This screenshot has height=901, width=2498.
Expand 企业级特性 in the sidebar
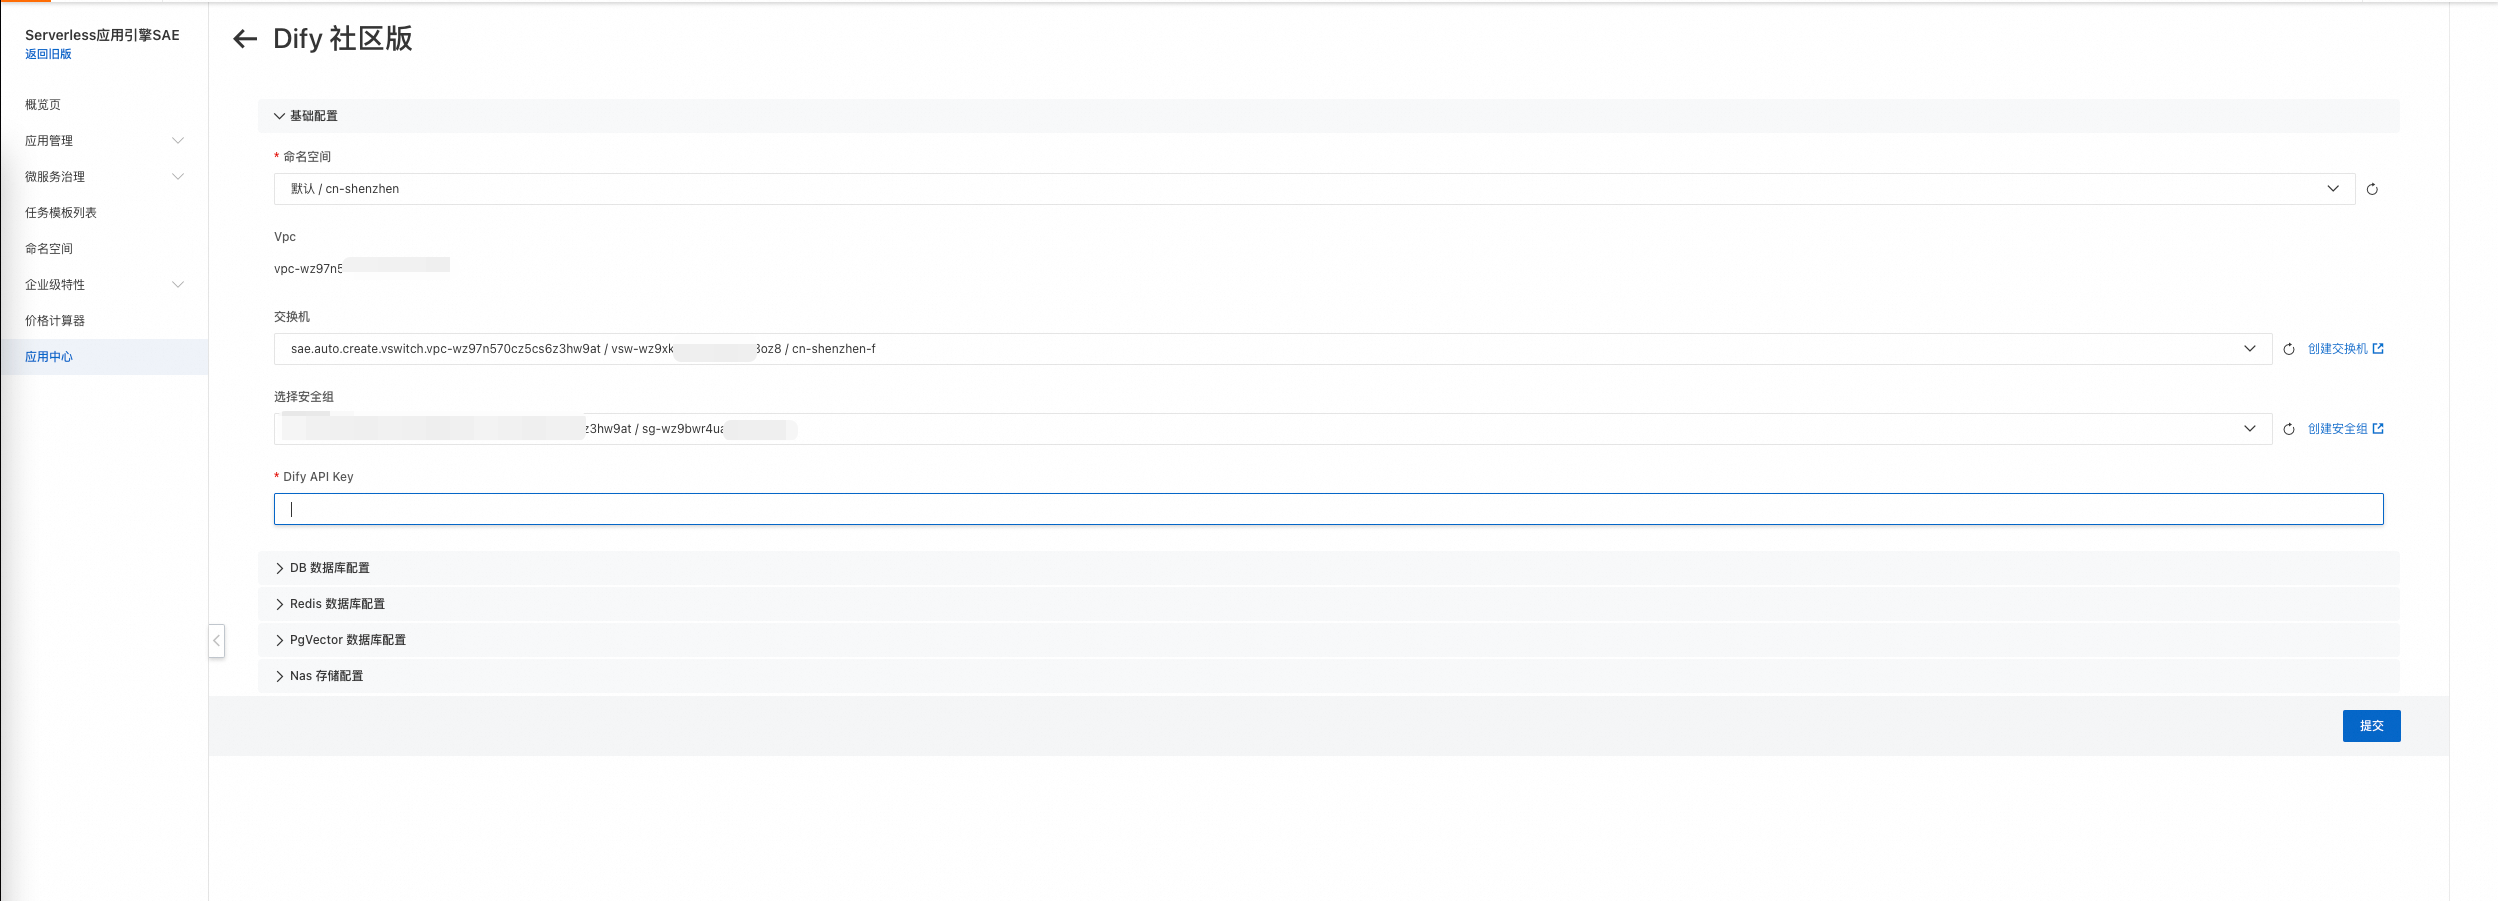click(104, 285)
